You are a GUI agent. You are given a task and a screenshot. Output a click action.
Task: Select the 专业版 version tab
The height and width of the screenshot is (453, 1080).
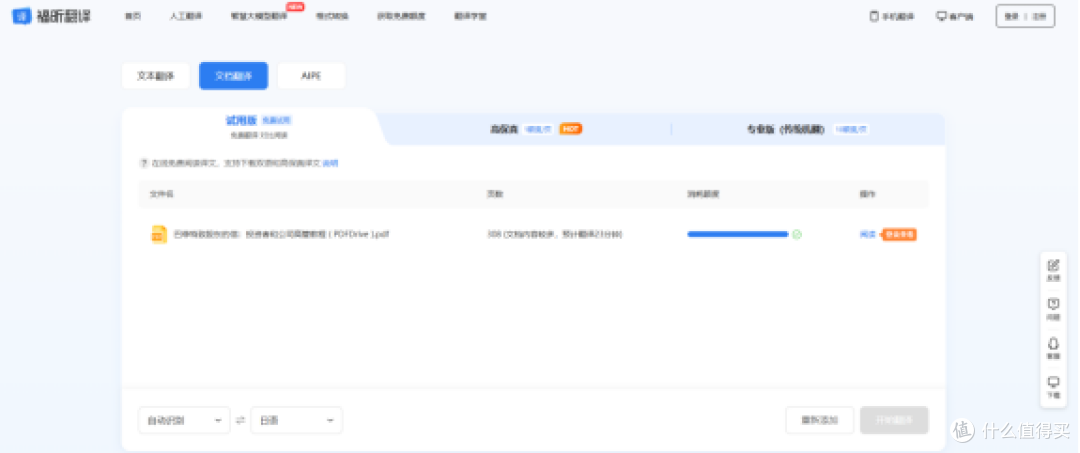(807, 129)
